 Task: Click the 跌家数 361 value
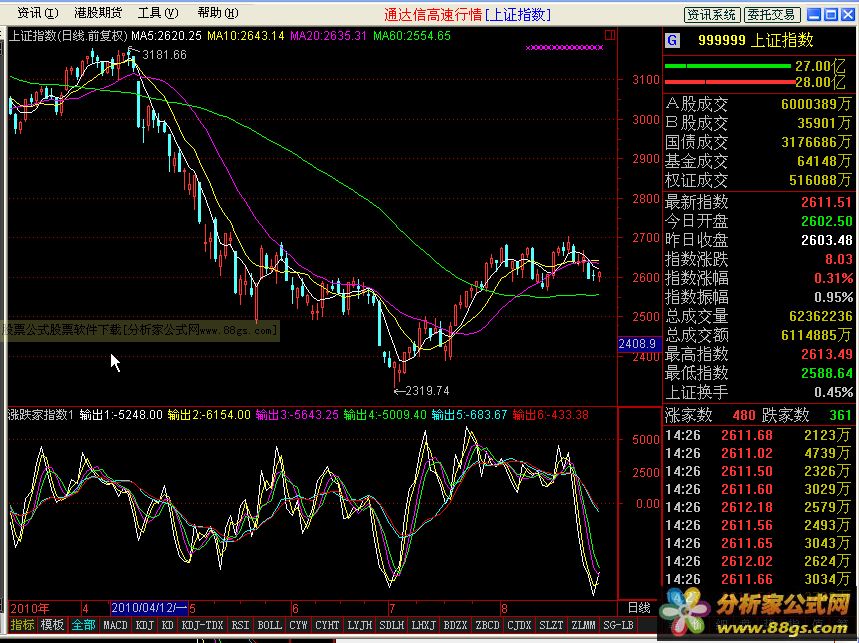coord(840,416)
